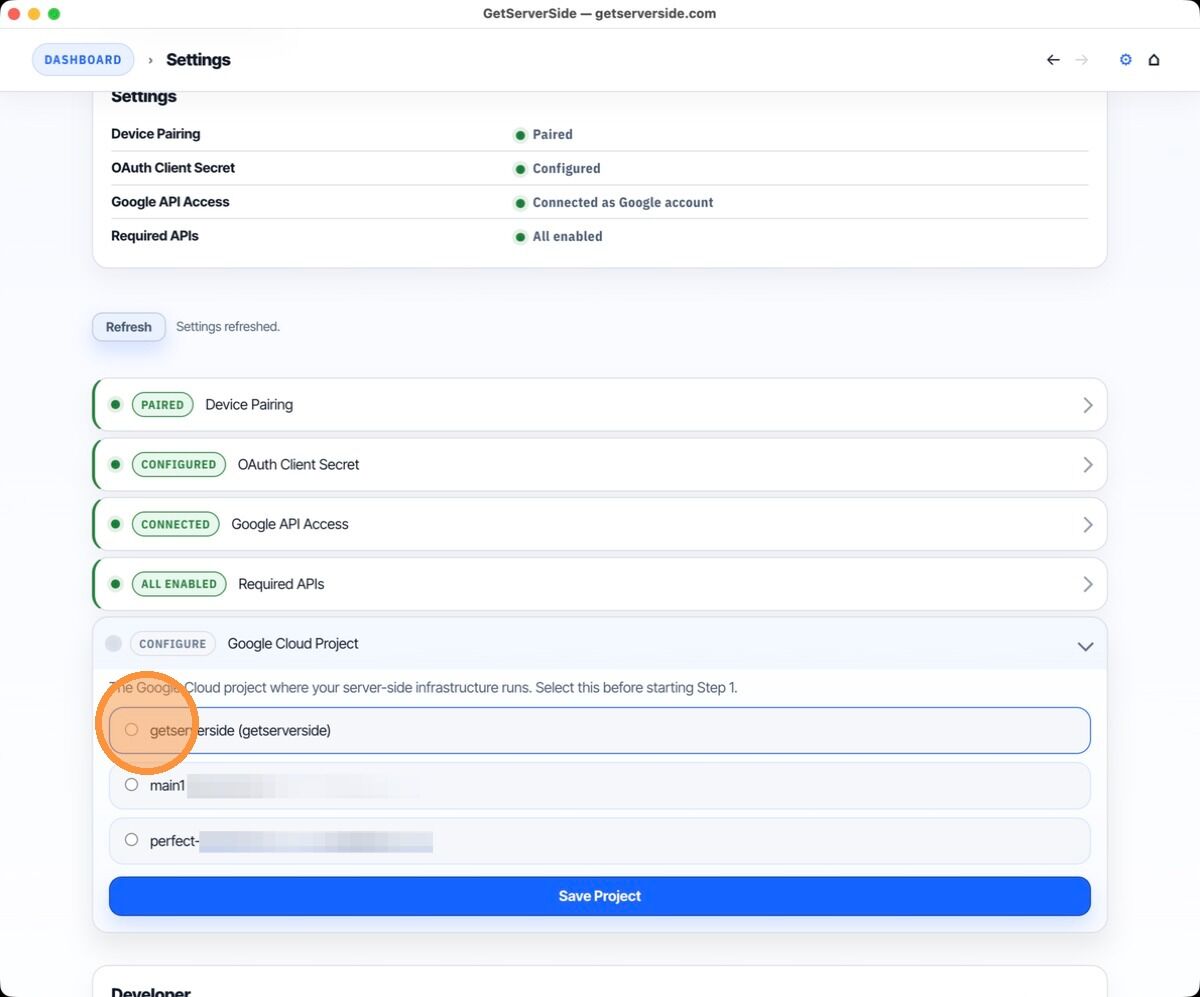Click the green dot on Device Pairing row
The height and width of the screenshot is (997, 1200).
pyautogui.click(x=115, y=405)
